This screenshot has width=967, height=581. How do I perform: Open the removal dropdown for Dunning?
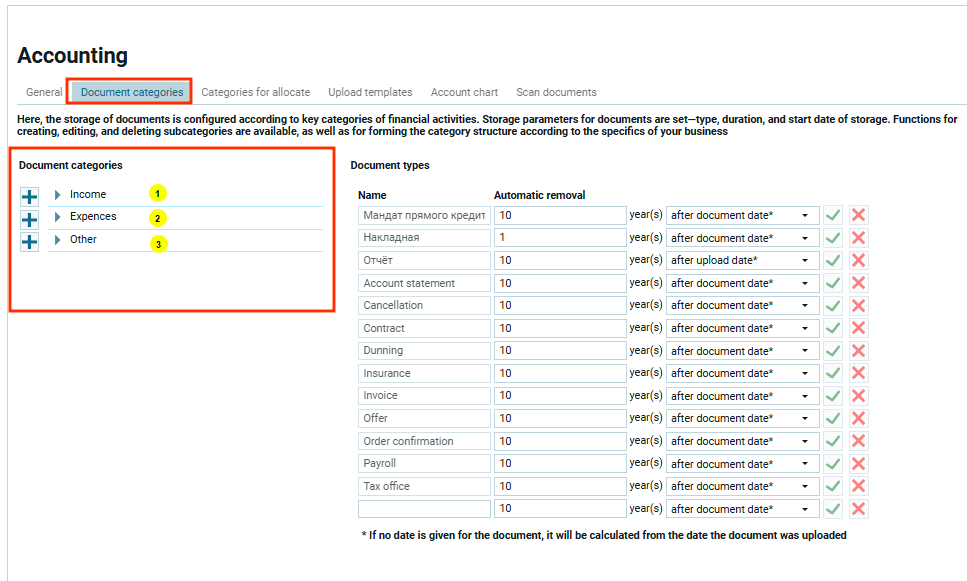pyautogui.click(x=741, y=351)
